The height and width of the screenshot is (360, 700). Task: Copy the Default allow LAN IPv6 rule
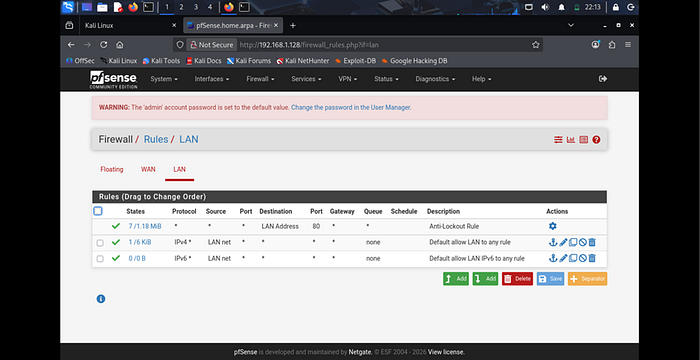click(x=573, y=258)
